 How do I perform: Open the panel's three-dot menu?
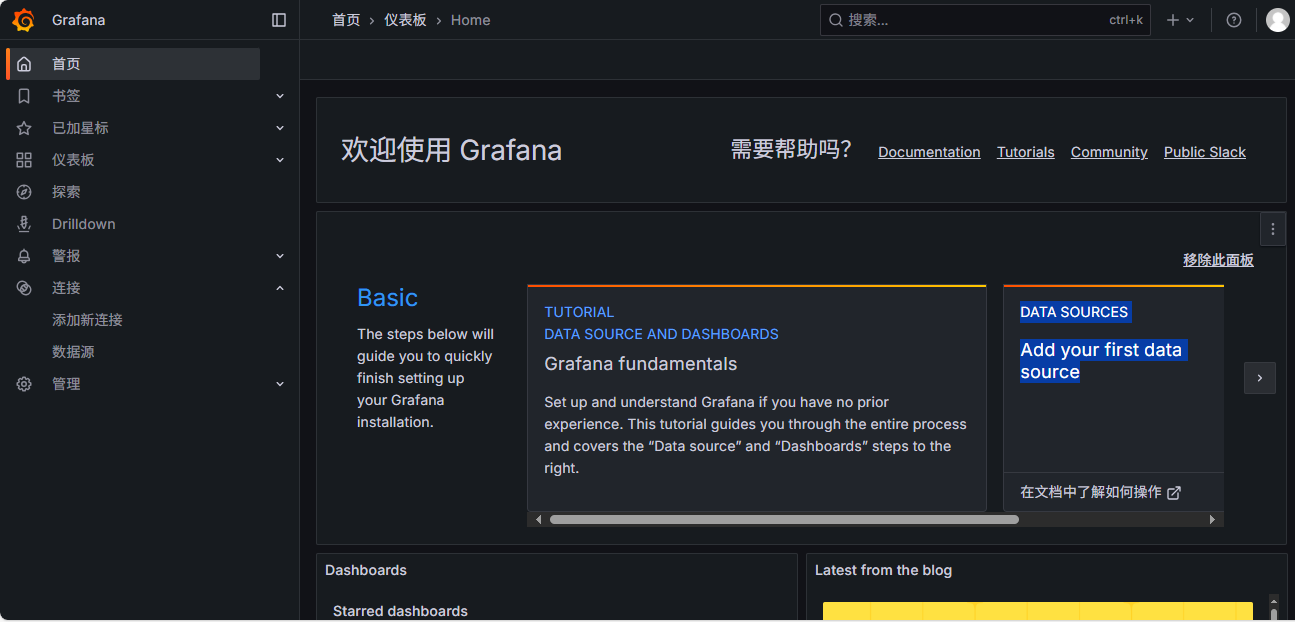point(1272,229)
